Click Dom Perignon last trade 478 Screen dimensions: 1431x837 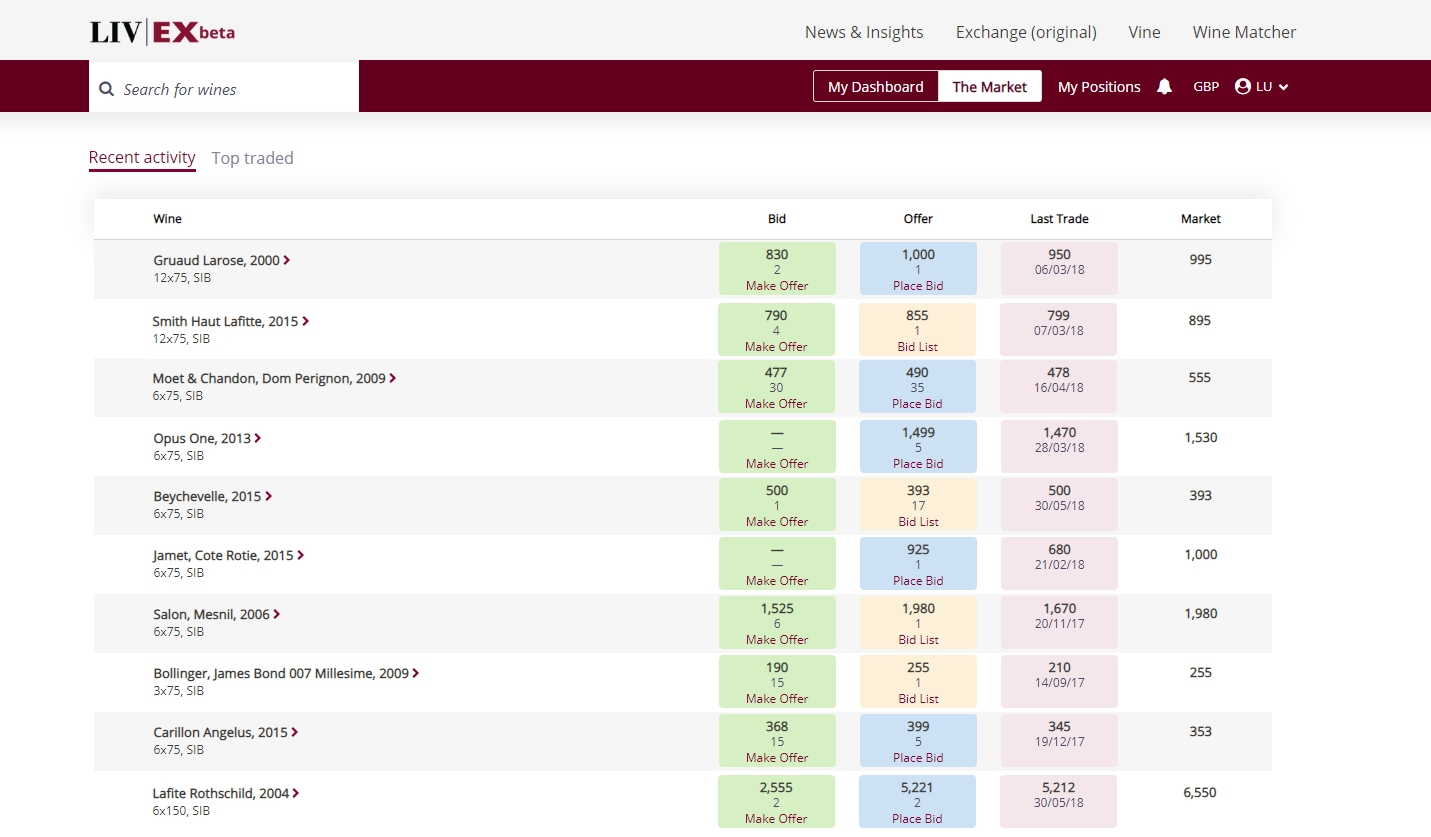1058,386
